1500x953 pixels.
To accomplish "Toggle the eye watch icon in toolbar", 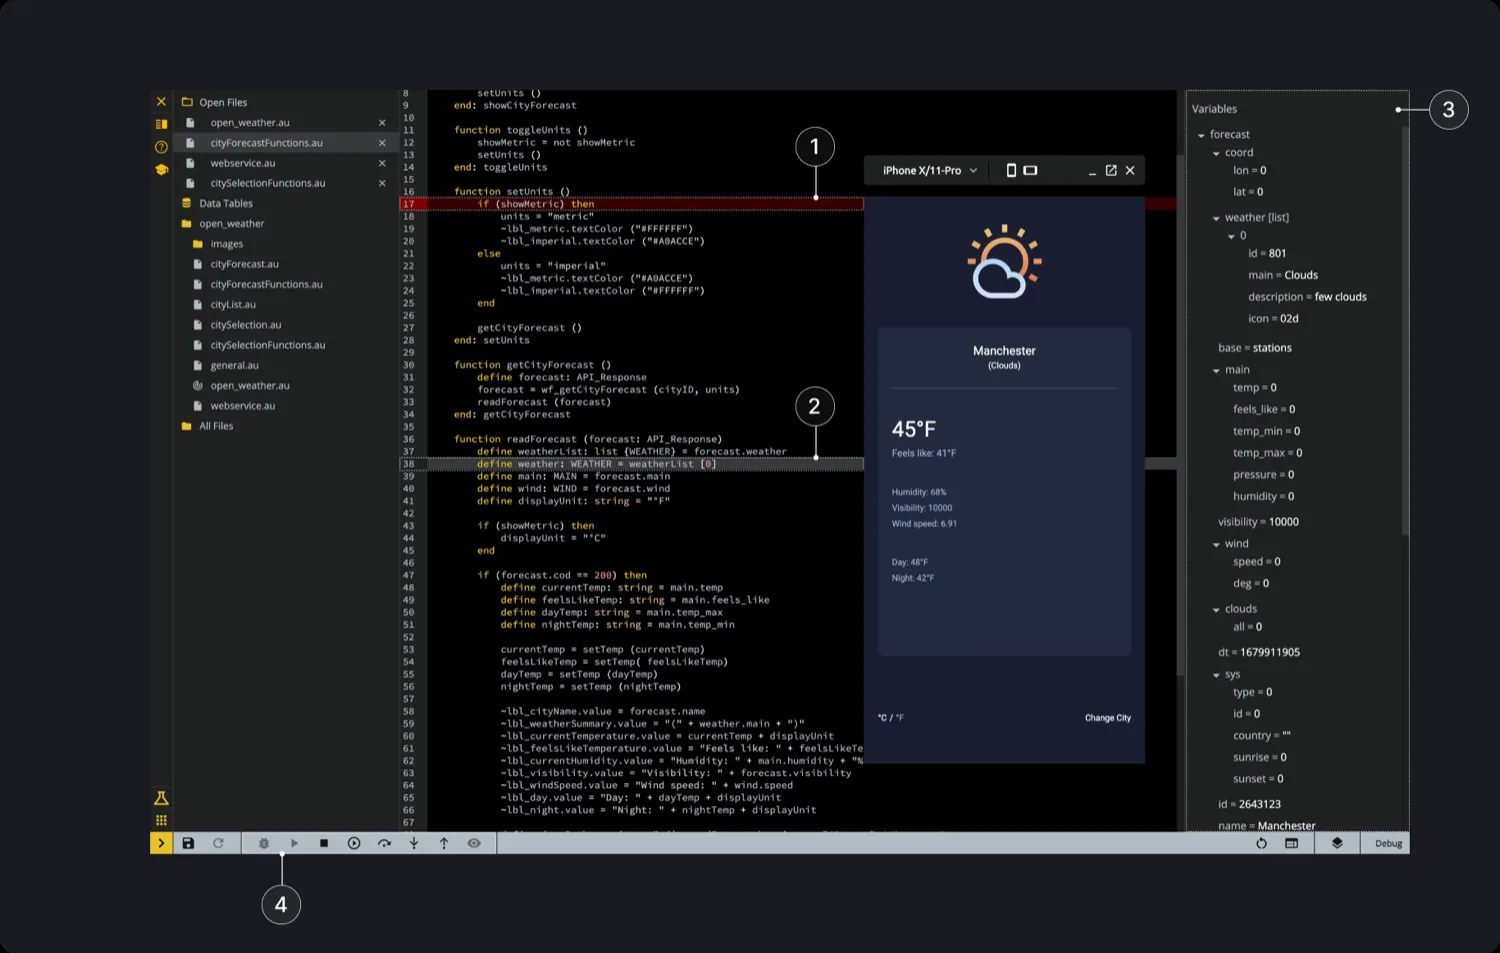I will click(x=474, y=843).
